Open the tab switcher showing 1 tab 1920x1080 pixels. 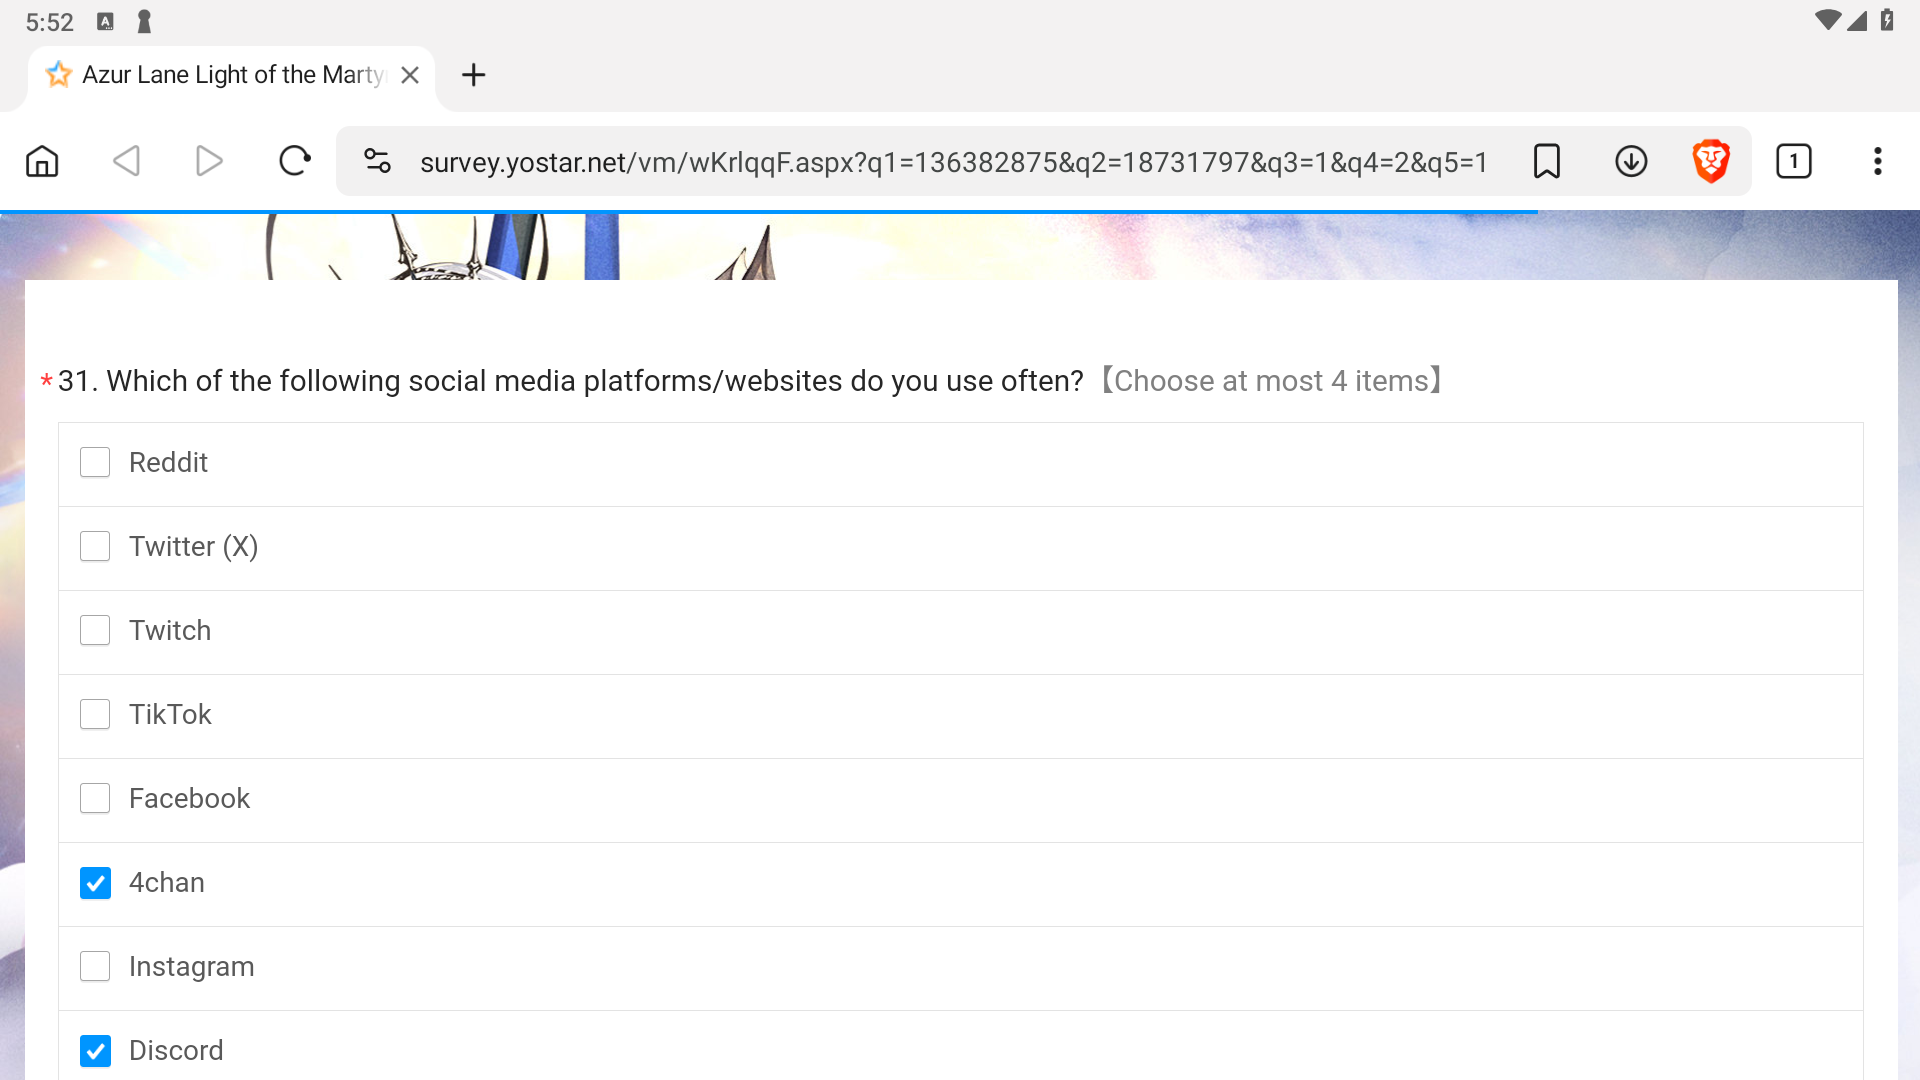pyautogui.click(x=1793, y=161)
